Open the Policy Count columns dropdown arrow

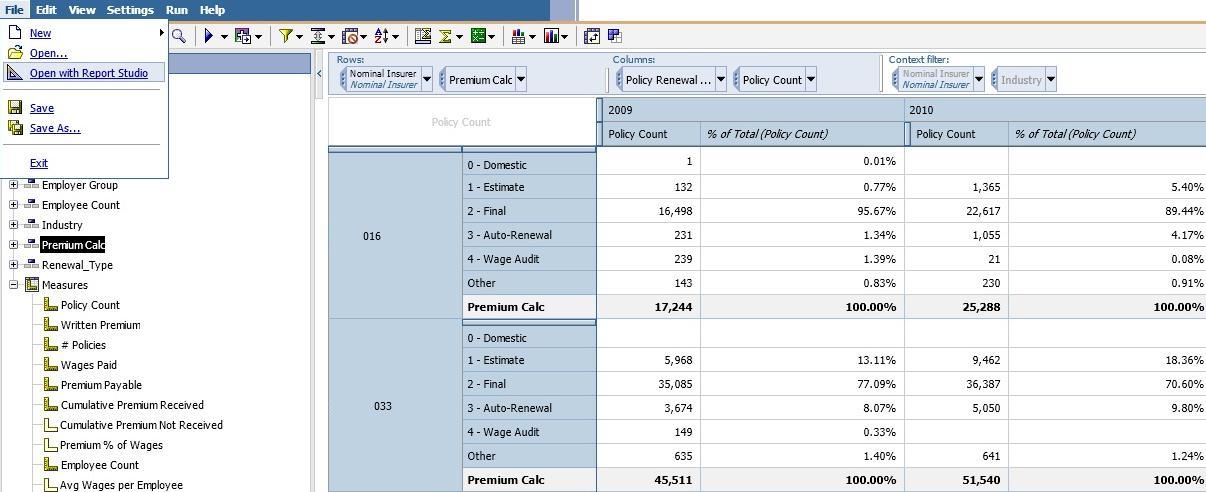[811, 80]
